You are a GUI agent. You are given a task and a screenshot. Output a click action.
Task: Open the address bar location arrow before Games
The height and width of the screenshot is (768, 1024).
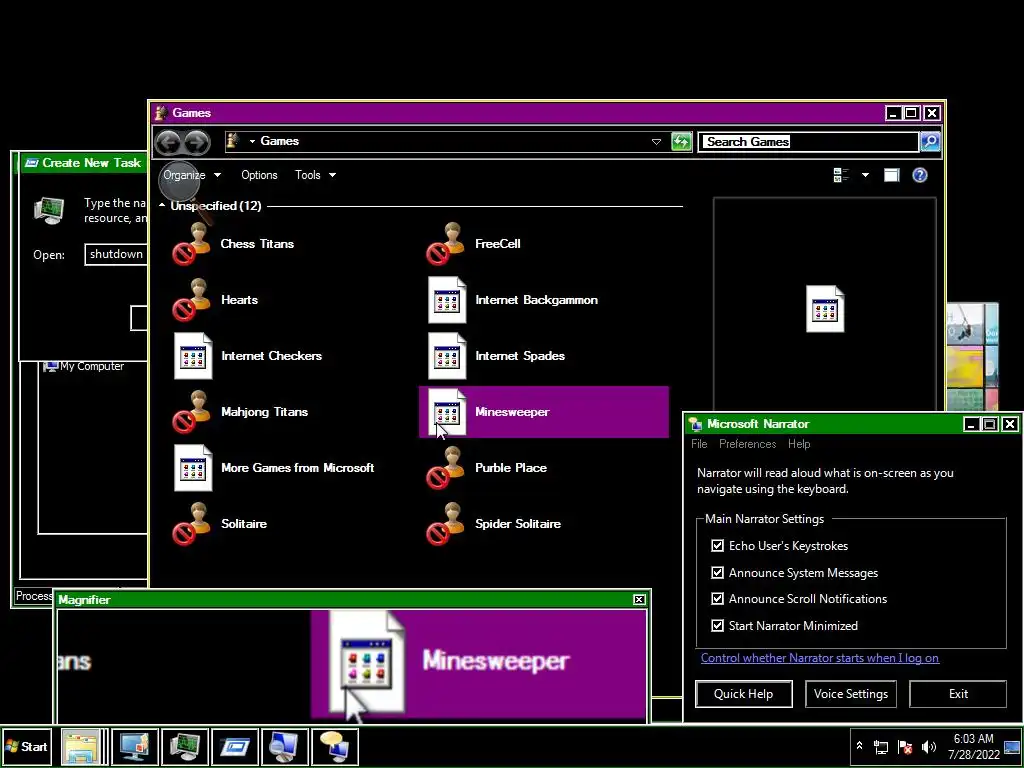tap(252, 142)
